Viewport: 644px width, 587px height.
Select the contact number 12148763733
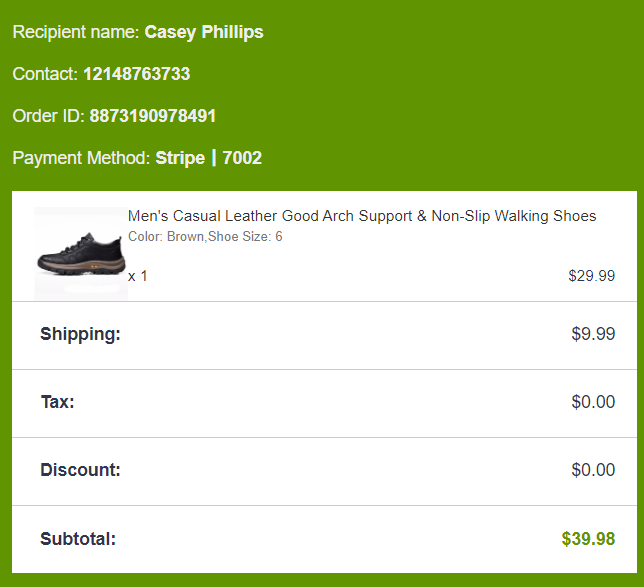click(136, 74)
